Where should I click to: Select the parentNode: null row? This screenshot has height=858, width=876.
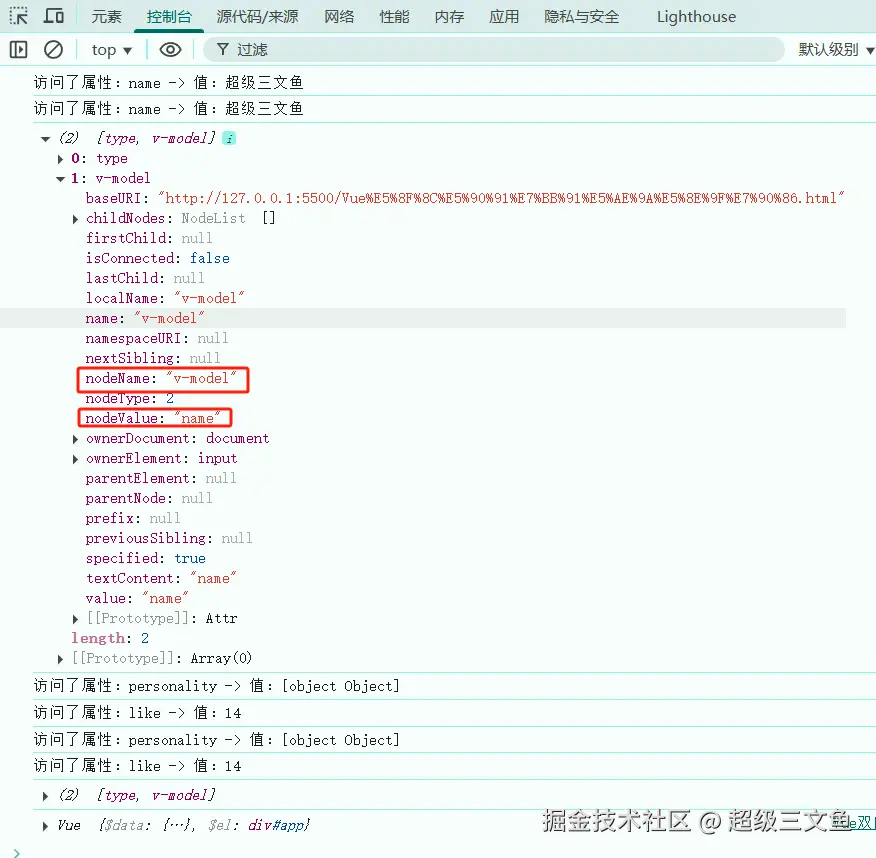point(149,498)
